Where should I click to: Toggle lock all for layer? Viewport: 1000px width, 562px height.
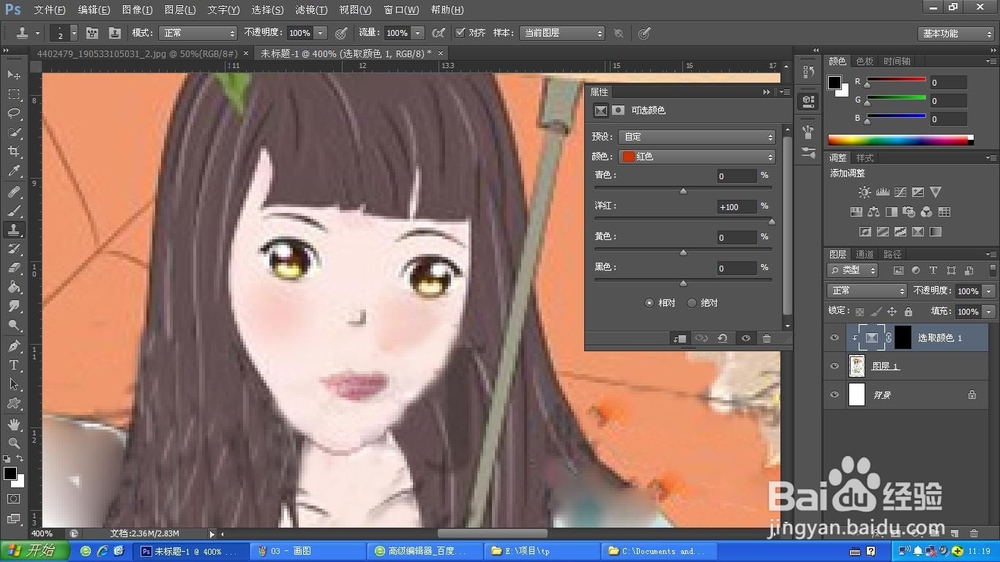908,311
